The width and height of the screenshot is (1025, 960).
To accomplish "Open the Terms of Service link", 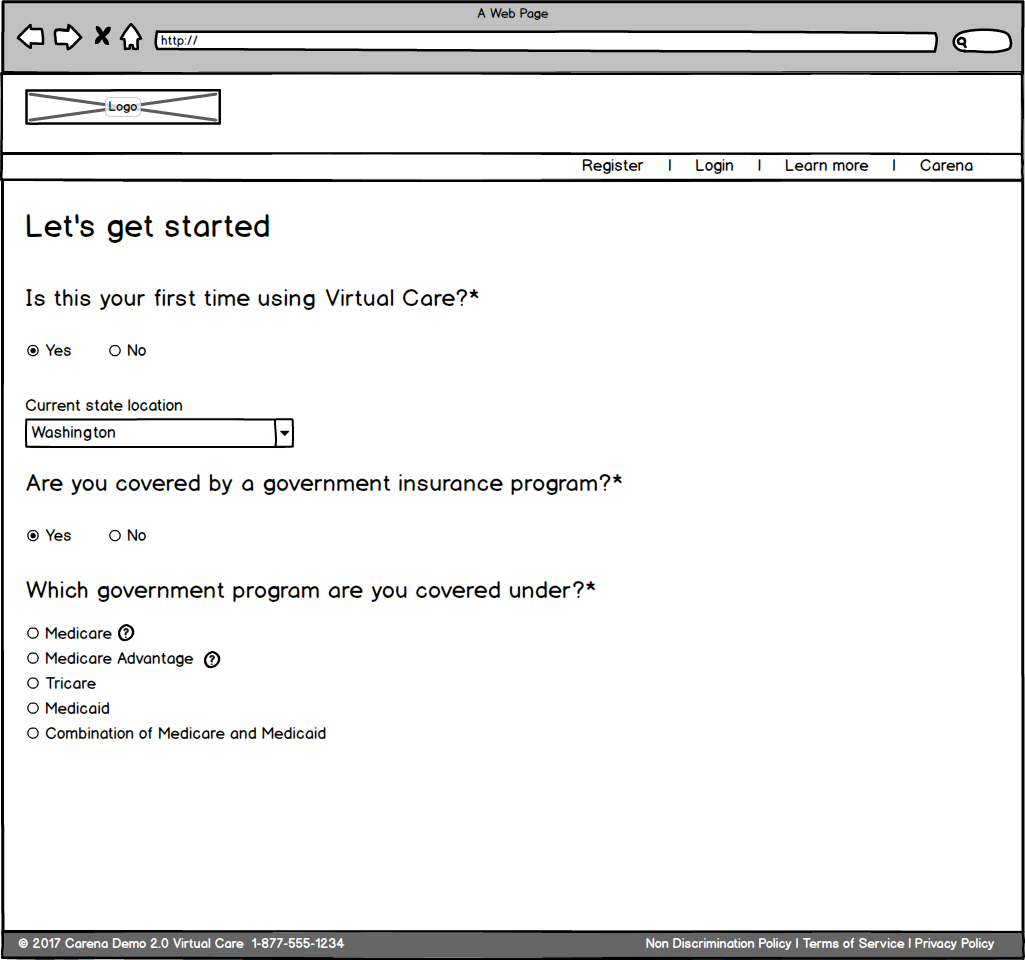I will pos(853,943).
